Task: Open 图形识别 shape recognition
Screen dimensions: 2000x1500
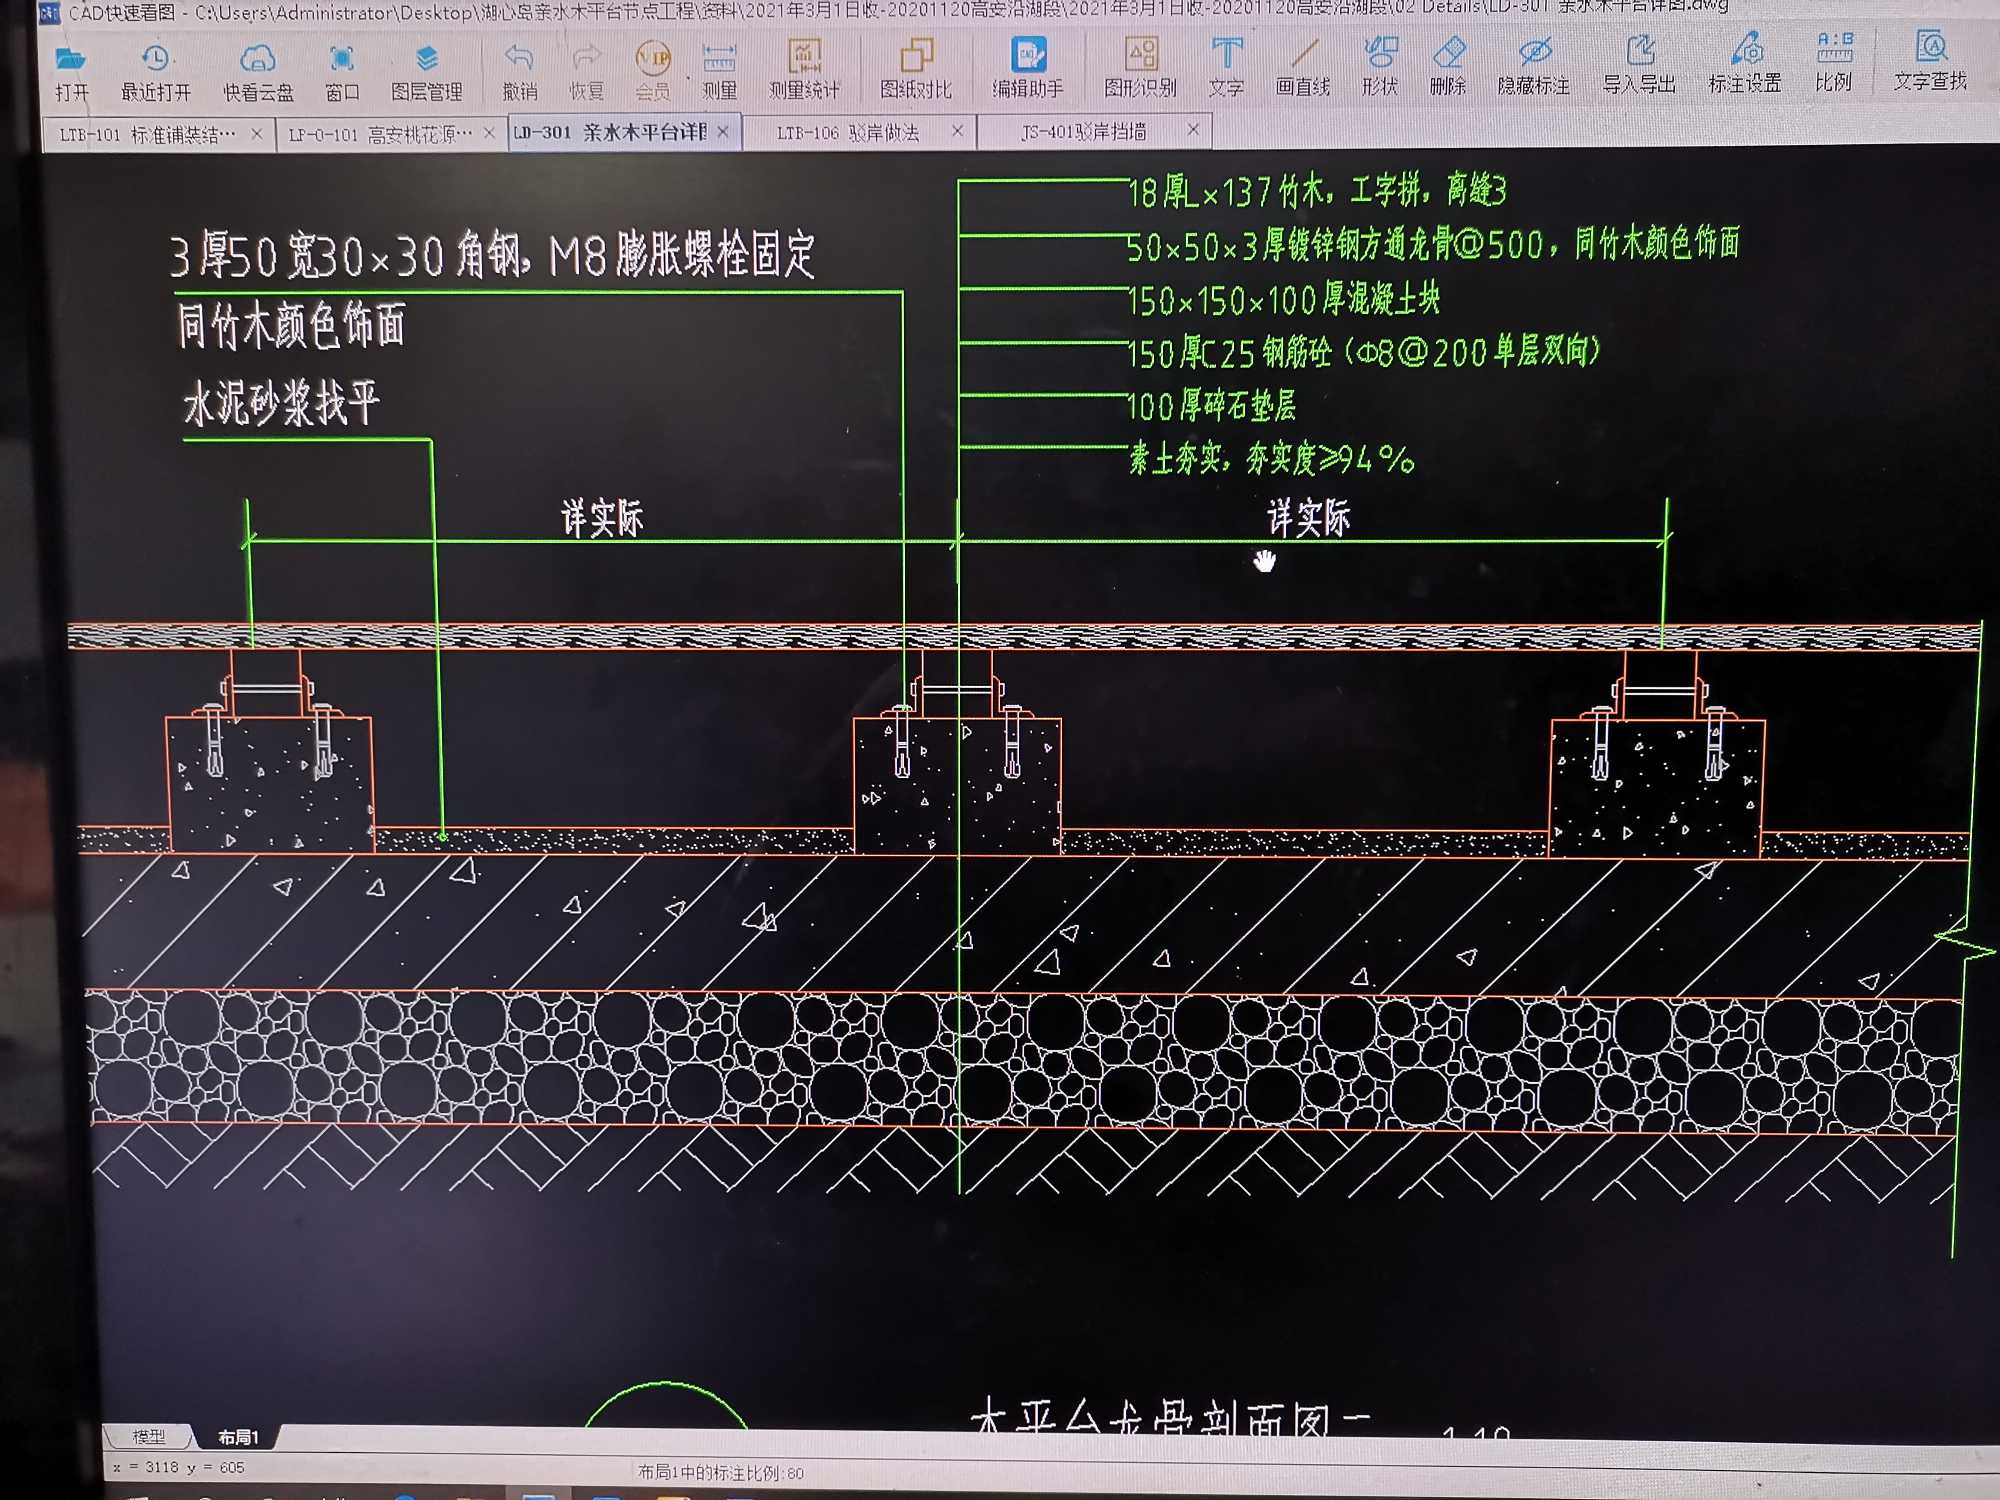Action: [1141, 68]
